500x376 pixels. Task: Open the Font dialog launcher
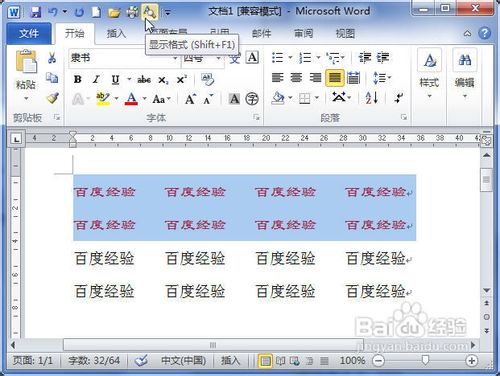pyautogui.click(x=256, y=117)
